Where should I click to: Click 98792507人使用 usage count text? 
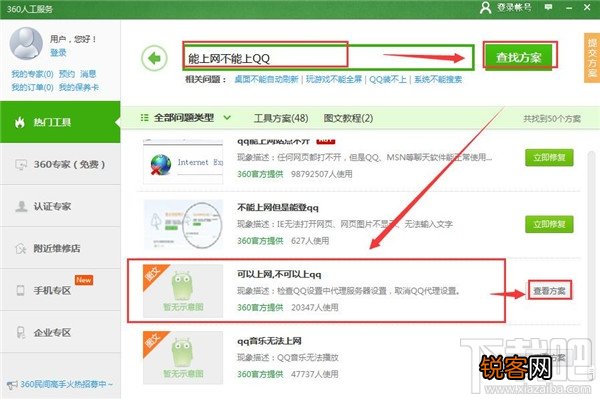click(x=321, y=174)
